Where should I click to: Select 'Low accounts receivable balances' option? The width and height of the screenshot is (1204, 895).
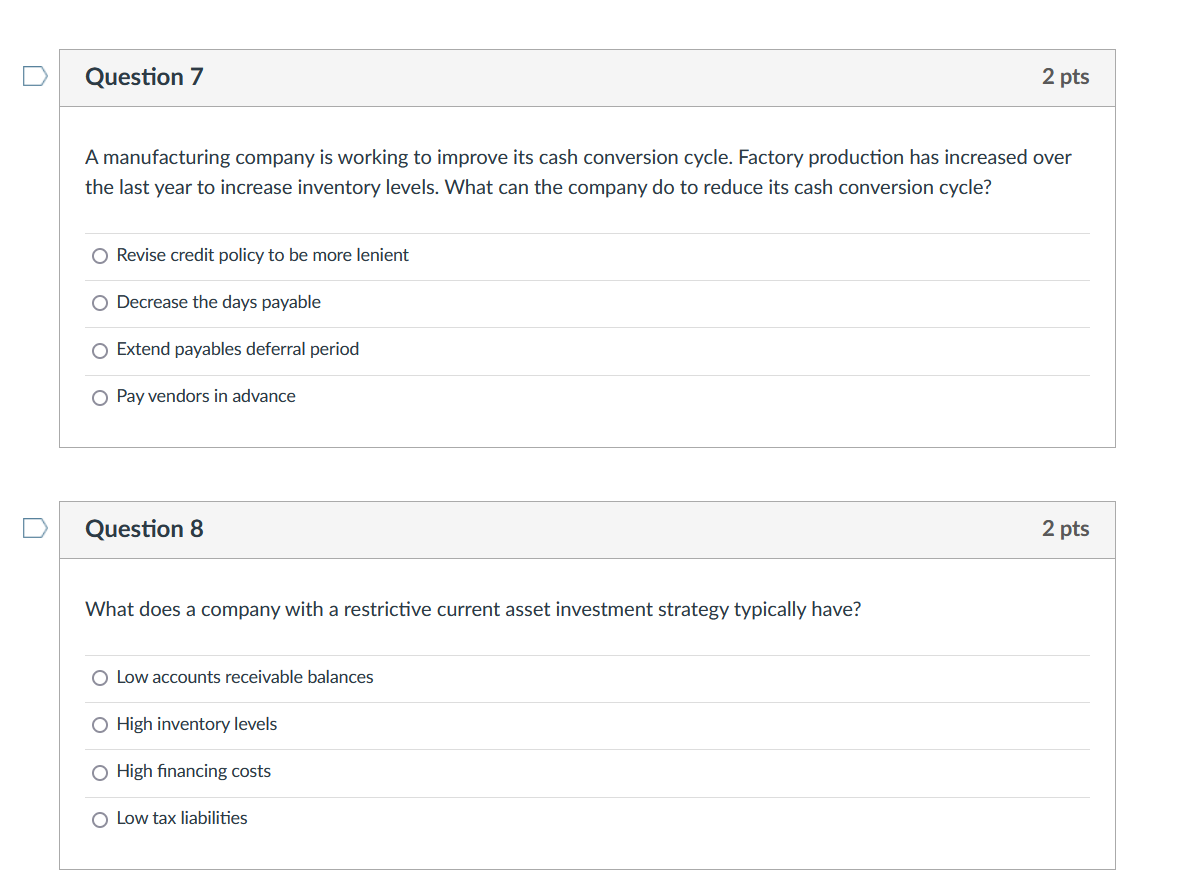coord(99,678)
